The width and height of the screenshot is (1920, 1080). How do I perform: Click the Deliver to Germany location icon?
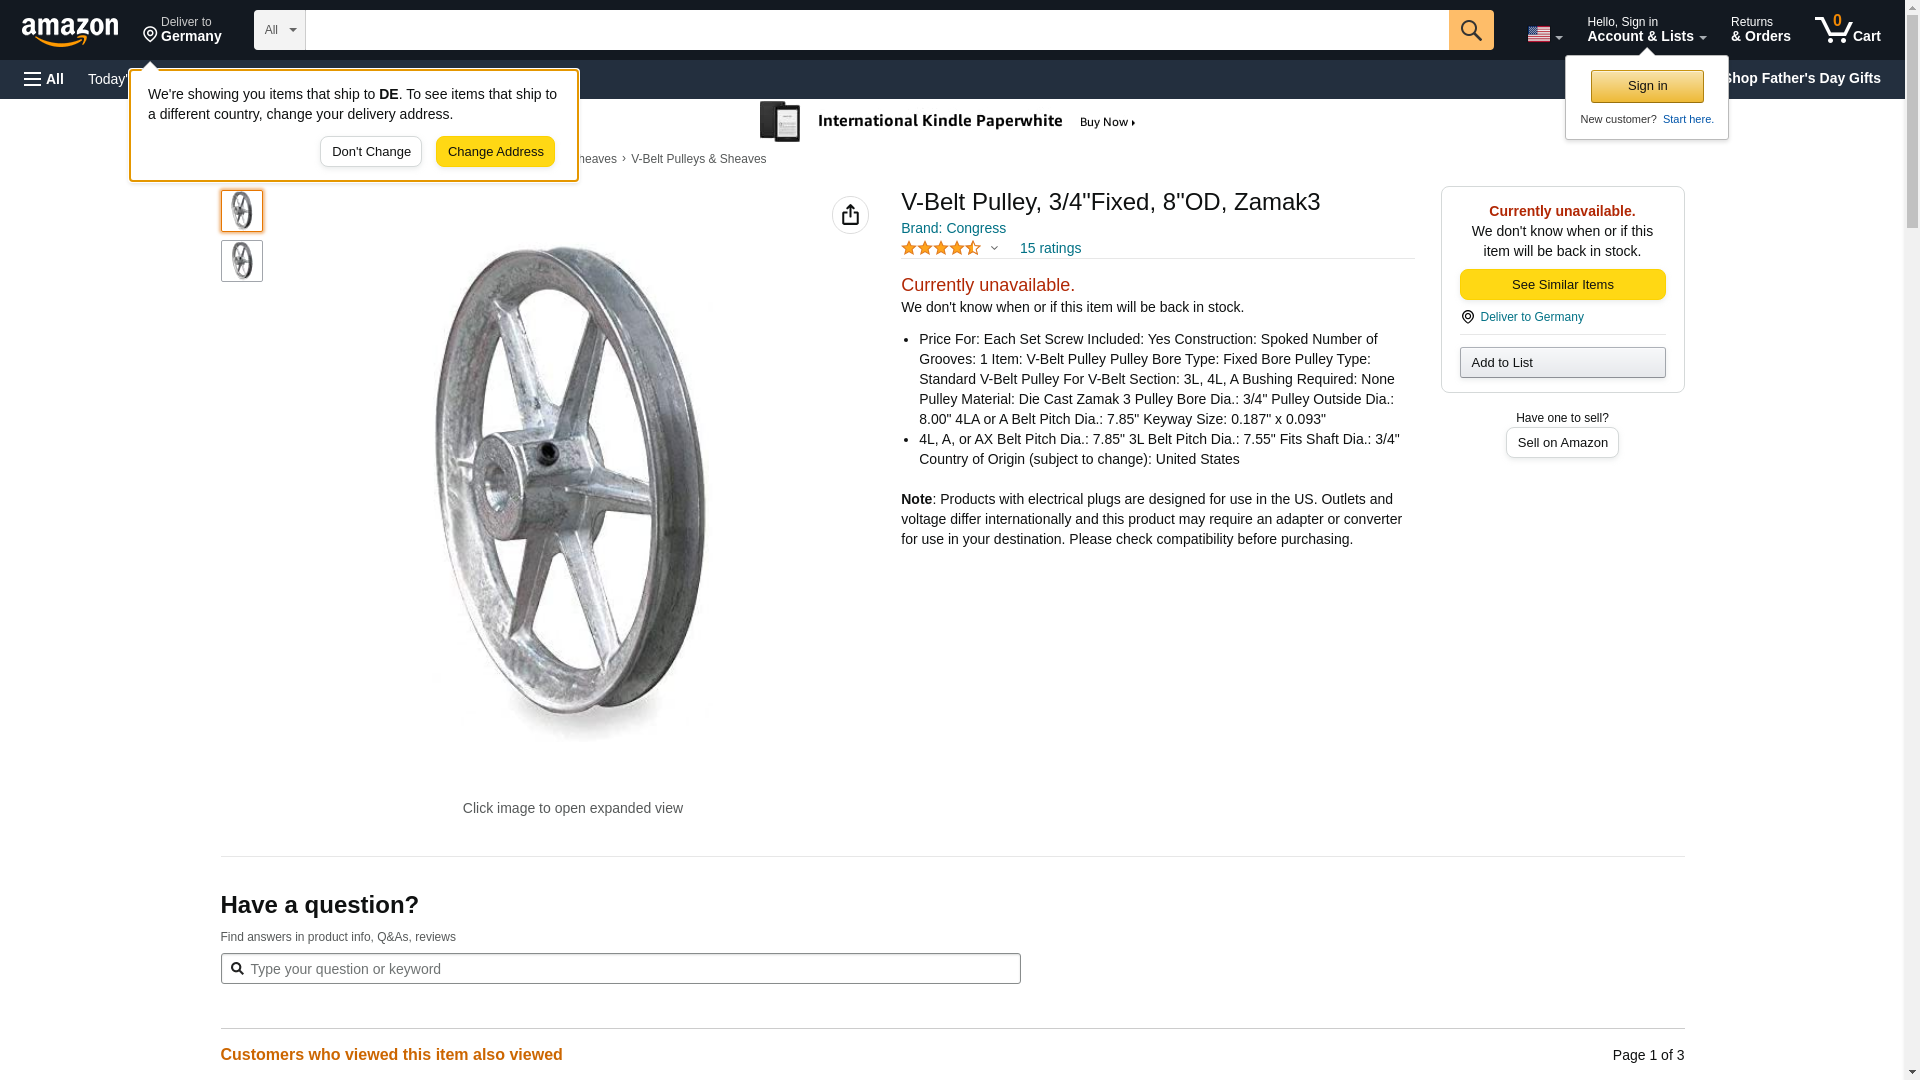(x=1467, y=317)
